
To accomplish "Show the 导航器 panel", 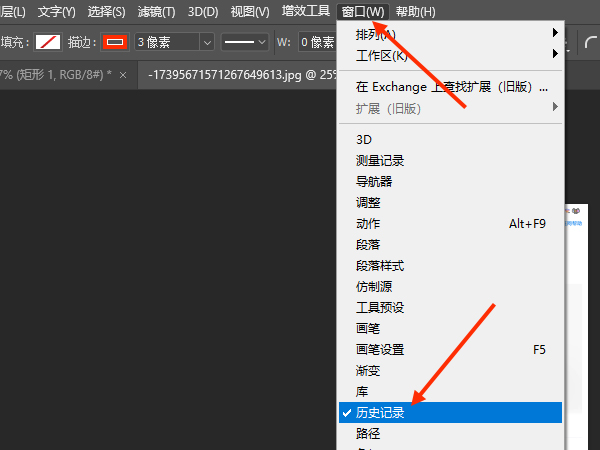I will click(x=374, y=181).
